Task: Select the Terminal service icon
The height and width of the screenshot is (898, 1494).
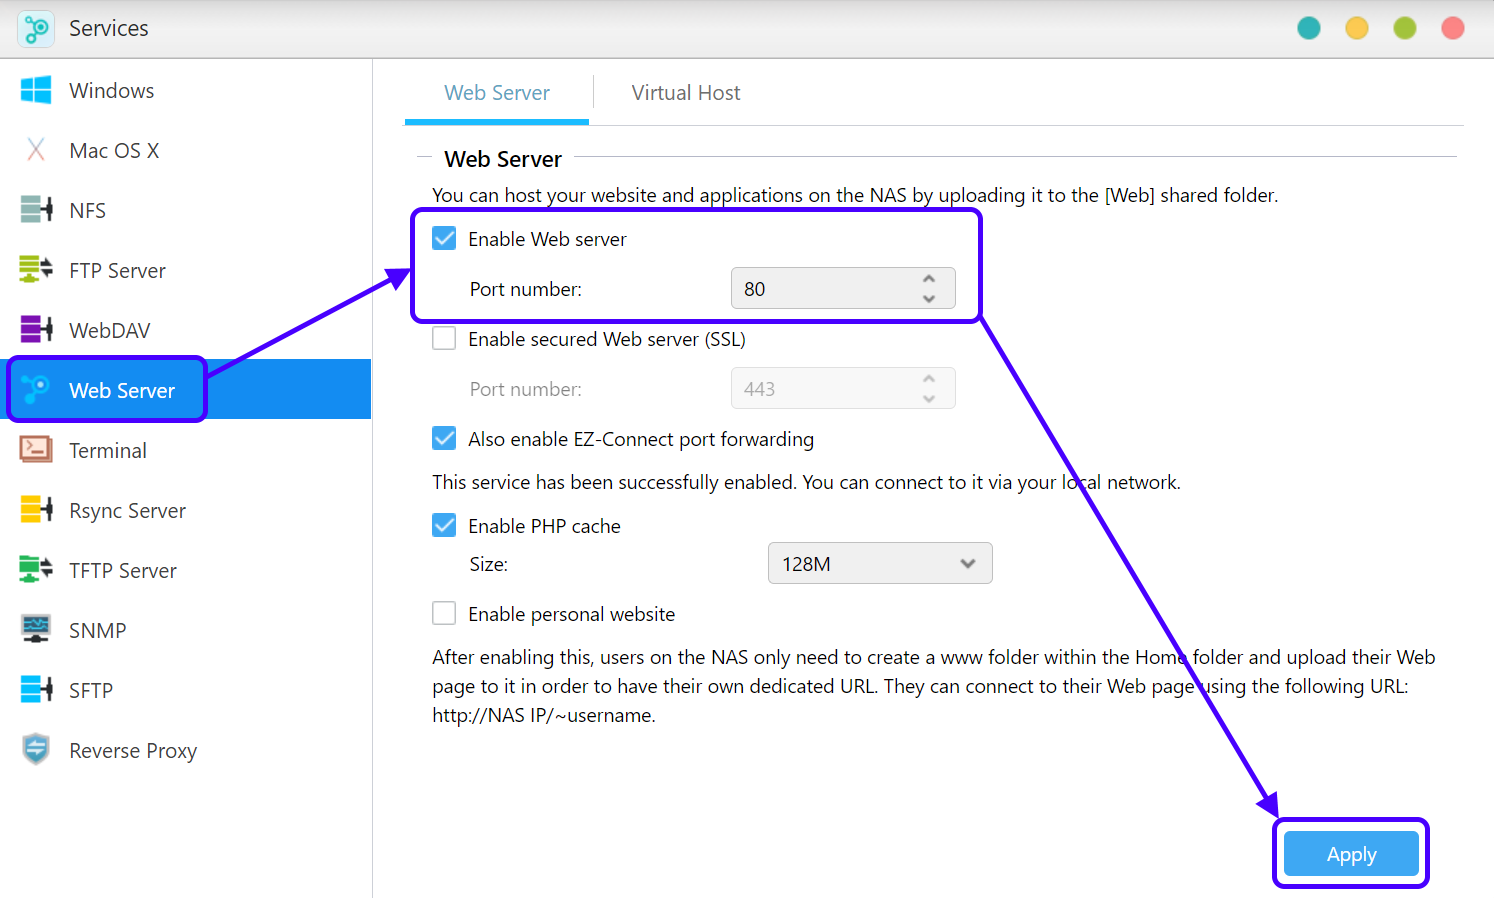Action: pyautogui.click(x=36, y=450)
